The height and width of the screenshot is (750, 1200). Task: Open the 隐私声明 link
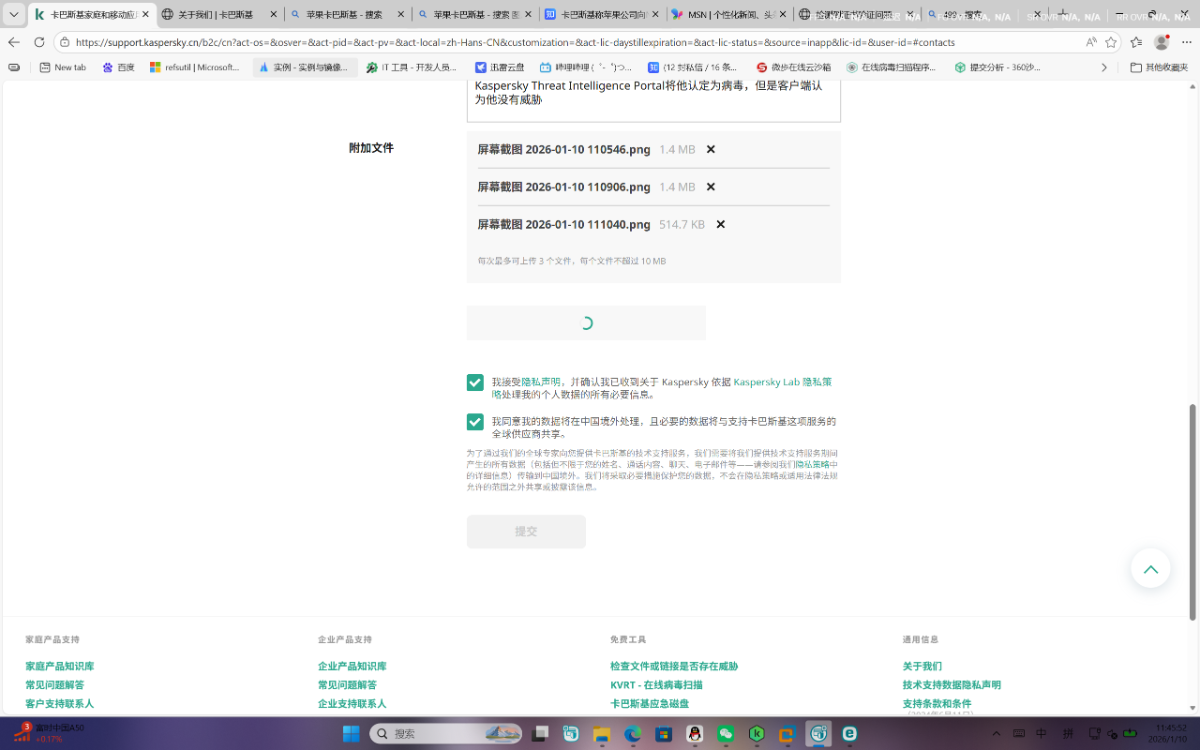(x=541, y=382)
